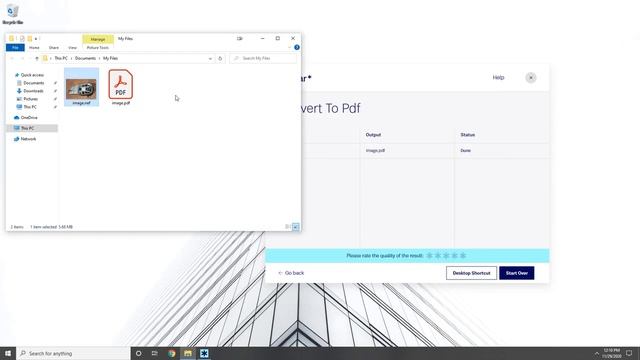Click the back navigation arrow in Explorer

click(x=12, y=58)
